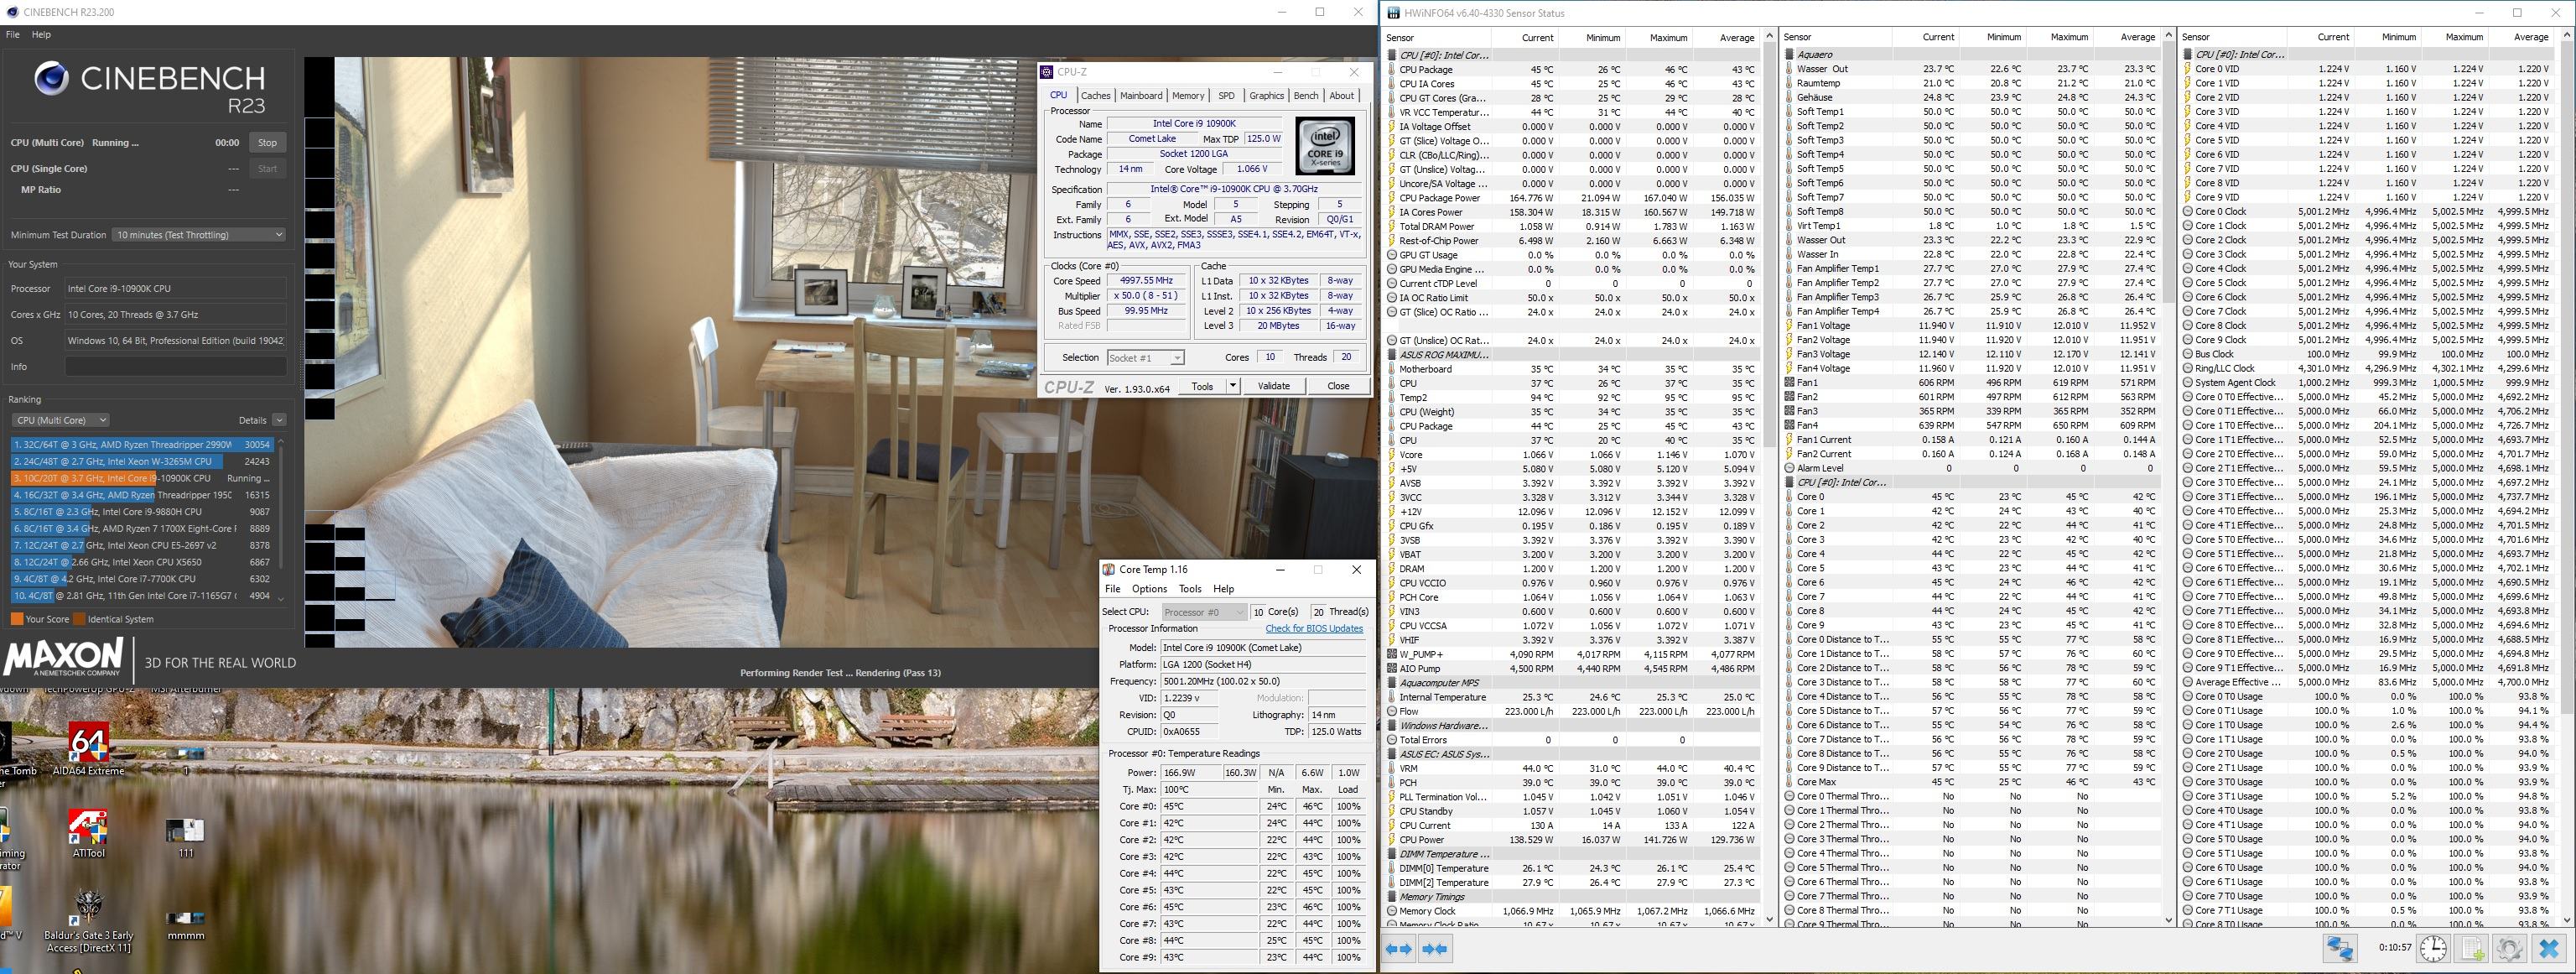Switch to CPU-Z Caches tab

point(1095,96)
